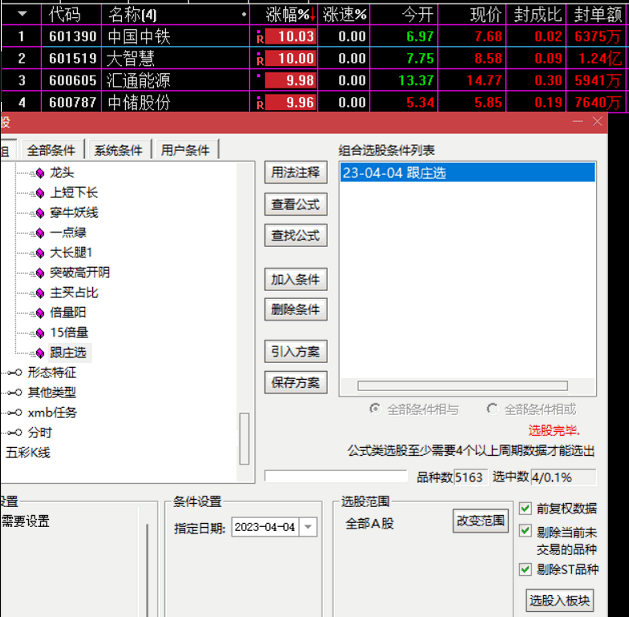Select the 601519 大智慧 stock row

(314, 59)
